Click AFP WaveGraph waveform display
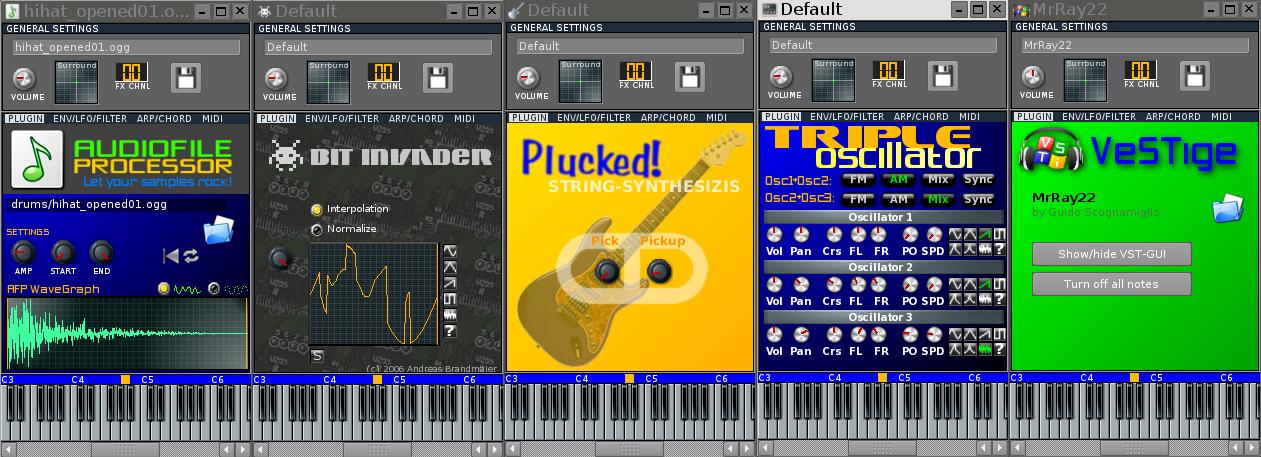This screenshot has height=457, width=1261. 127,332
